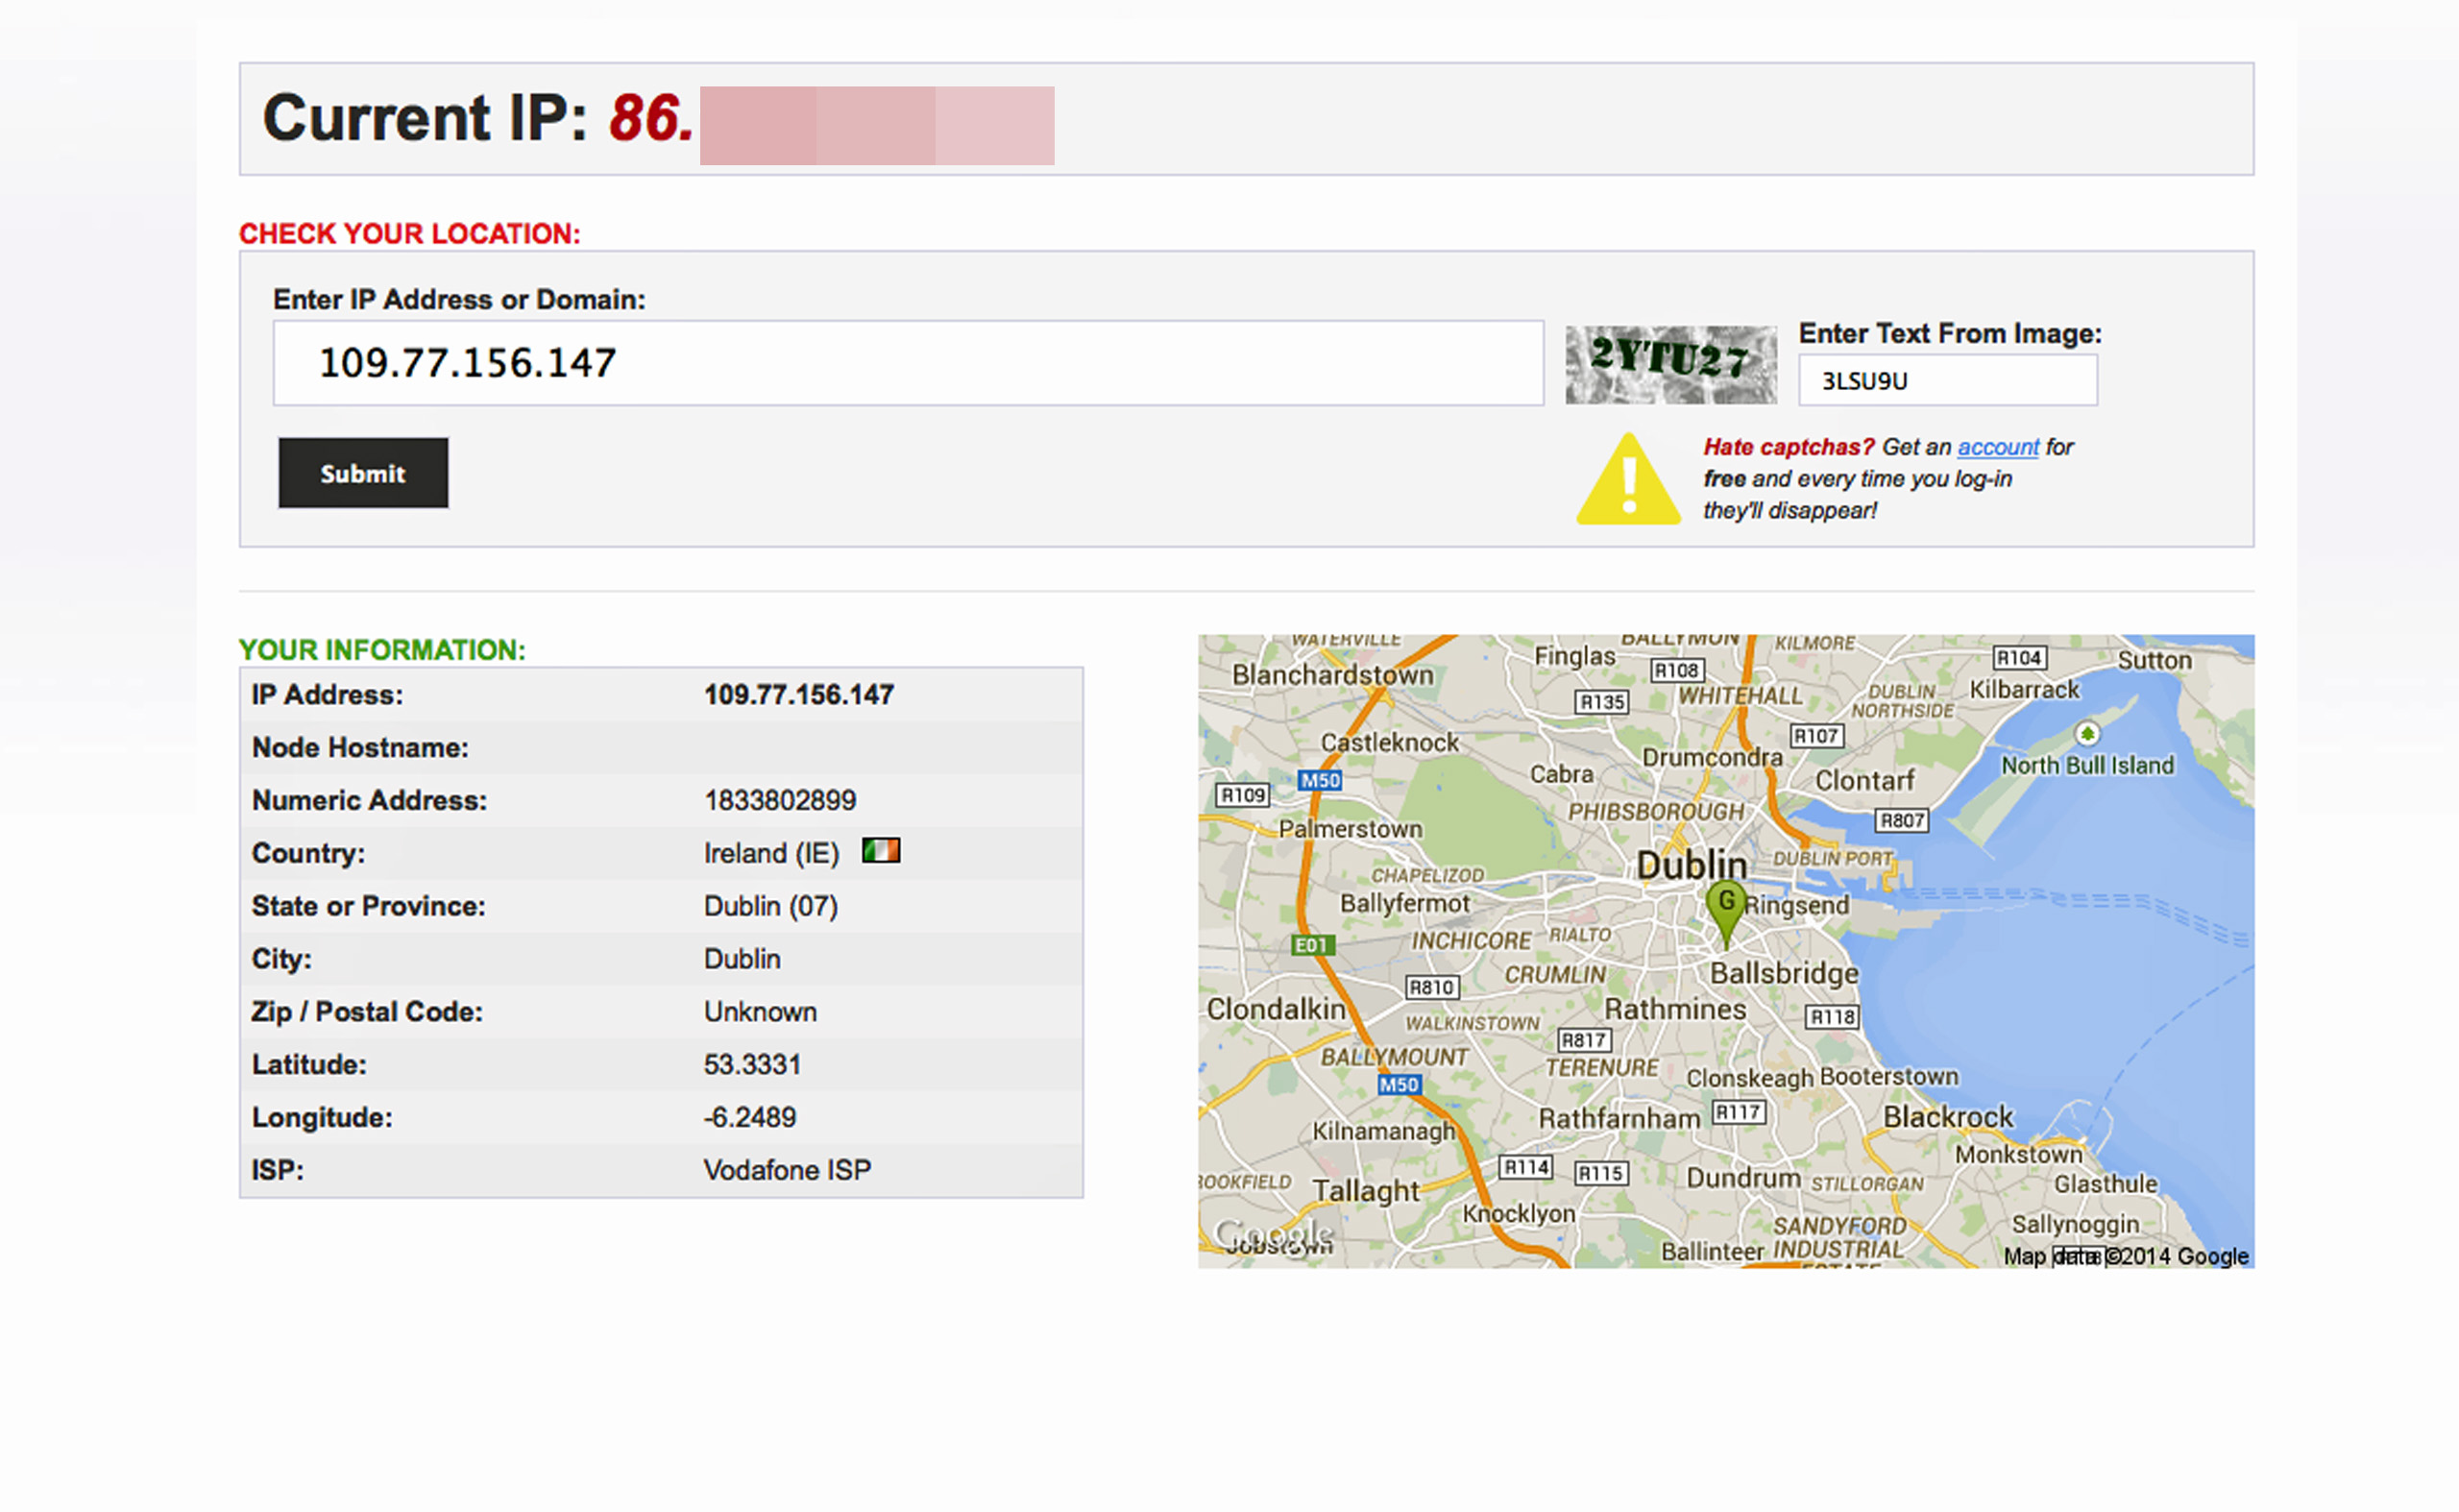Screen dimensions: 2459x1512
Task: Click the yellow warning triangle icon
Action: click(x=1627, y=482)
